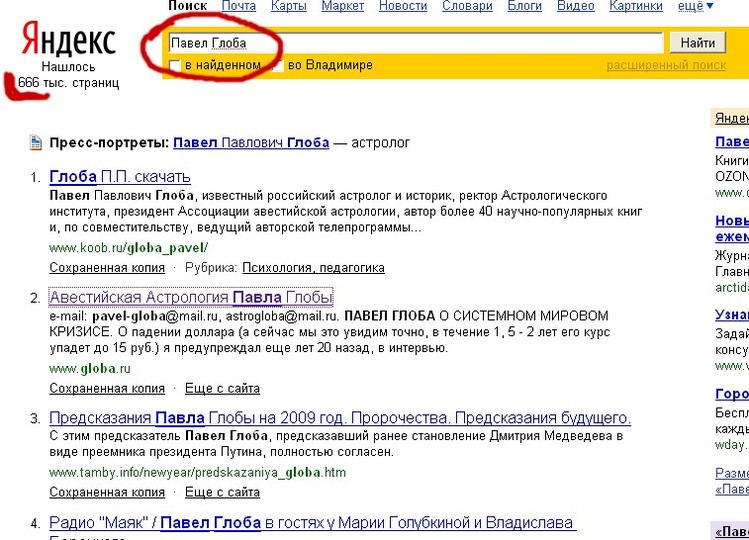Expand the 'ещё' services dropdown
749x540 pixels.
point(695,6)
